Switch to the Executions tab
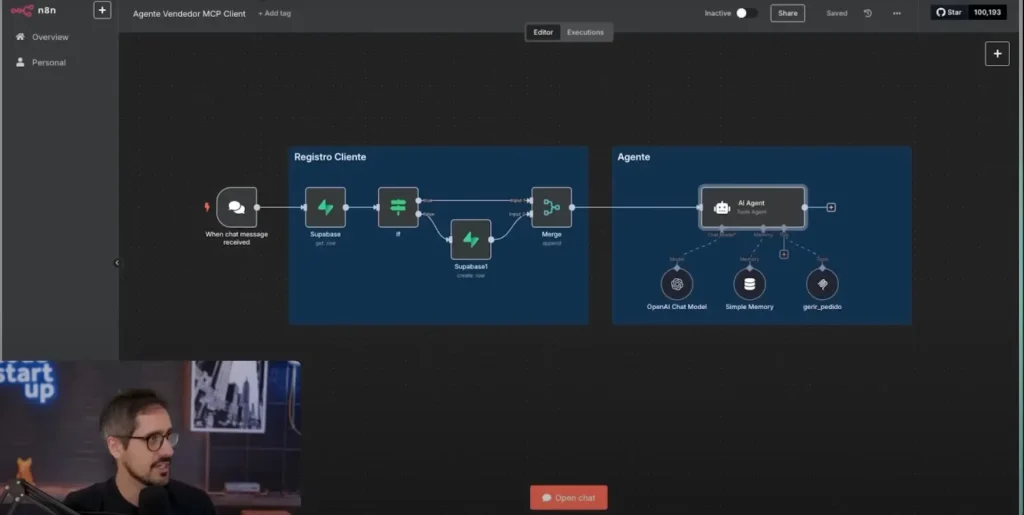The height and width of the screenshot is (515, 1024). click(585, 32)
